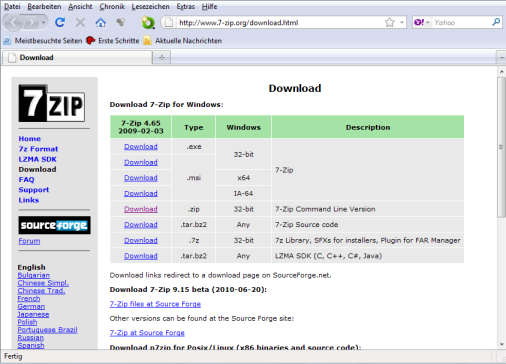Screen dimensions: 506x364
Task: Open the address bar history dropdown
Action: (x=402, y=23)
